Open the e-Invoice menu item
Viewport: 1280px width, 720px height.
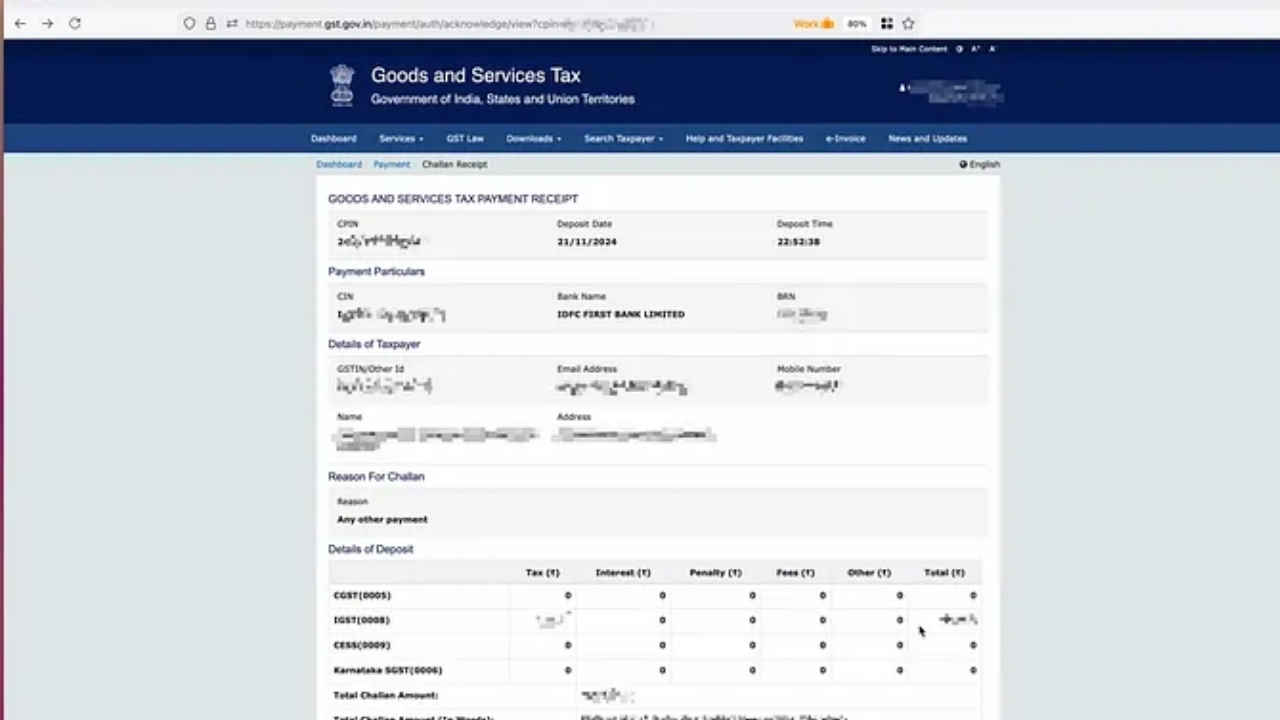(x=845, y=139)
